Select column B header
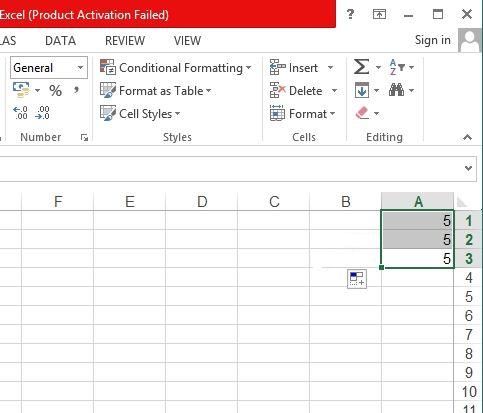The width and height of the screenshot is (483, 413). point(346,202)
